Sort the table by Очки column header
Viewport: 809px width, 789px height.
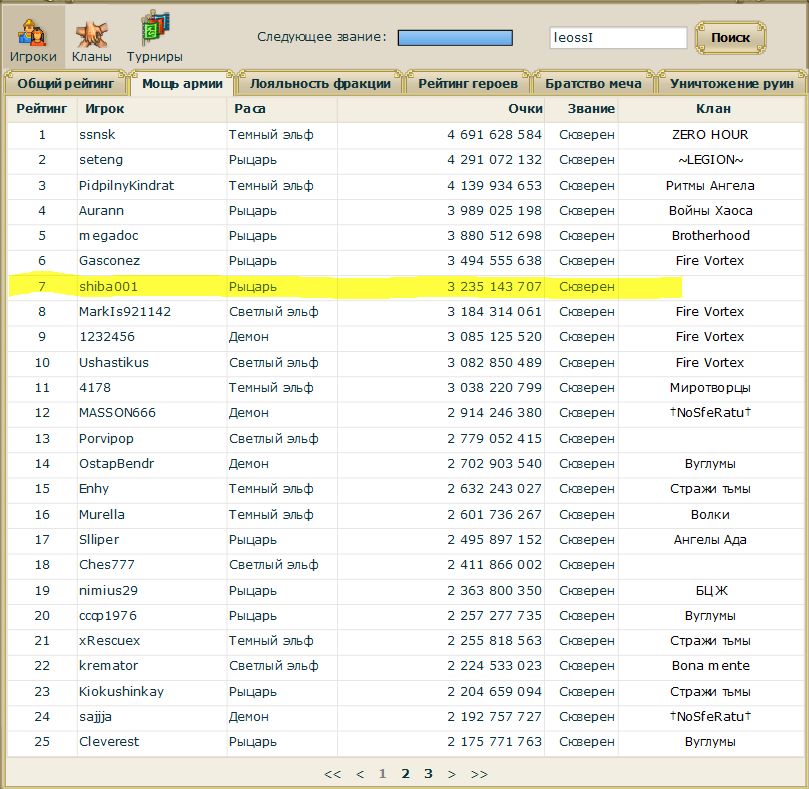click(x=525, y=108)
